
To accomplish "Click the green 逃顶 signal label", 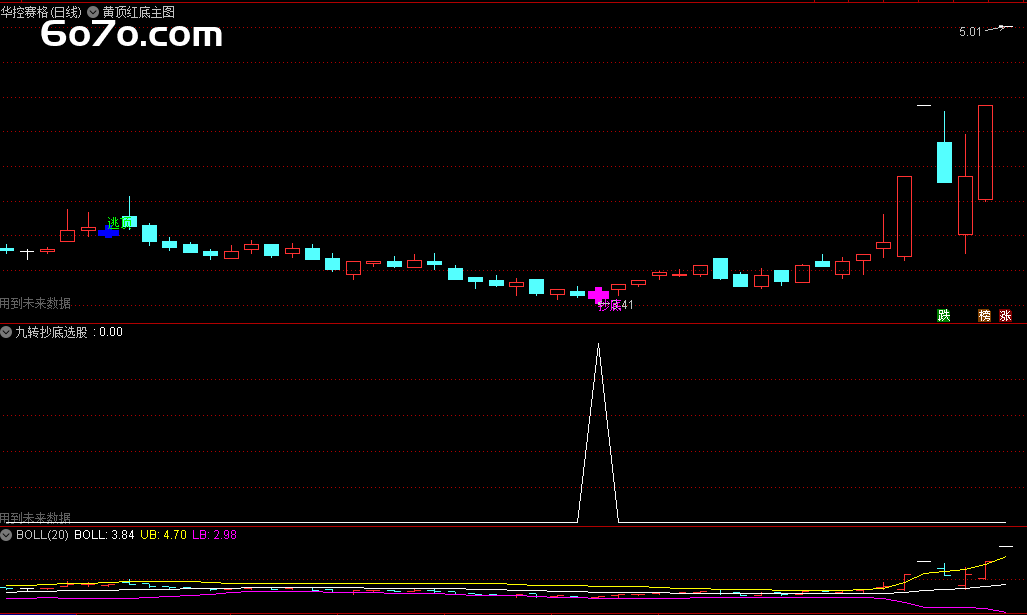I will coord(119,223).
